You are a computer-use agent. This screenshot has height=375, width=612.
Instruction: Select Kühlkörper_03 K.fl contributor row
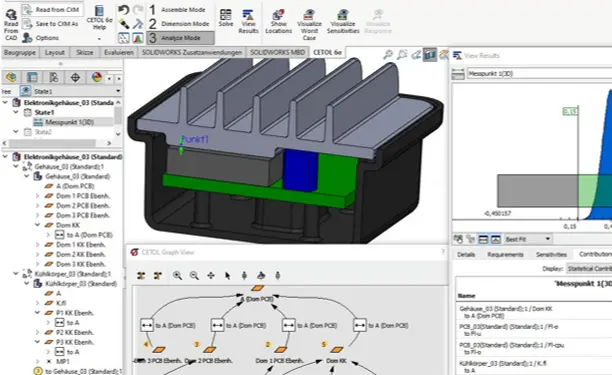click(x=534, y=367)
